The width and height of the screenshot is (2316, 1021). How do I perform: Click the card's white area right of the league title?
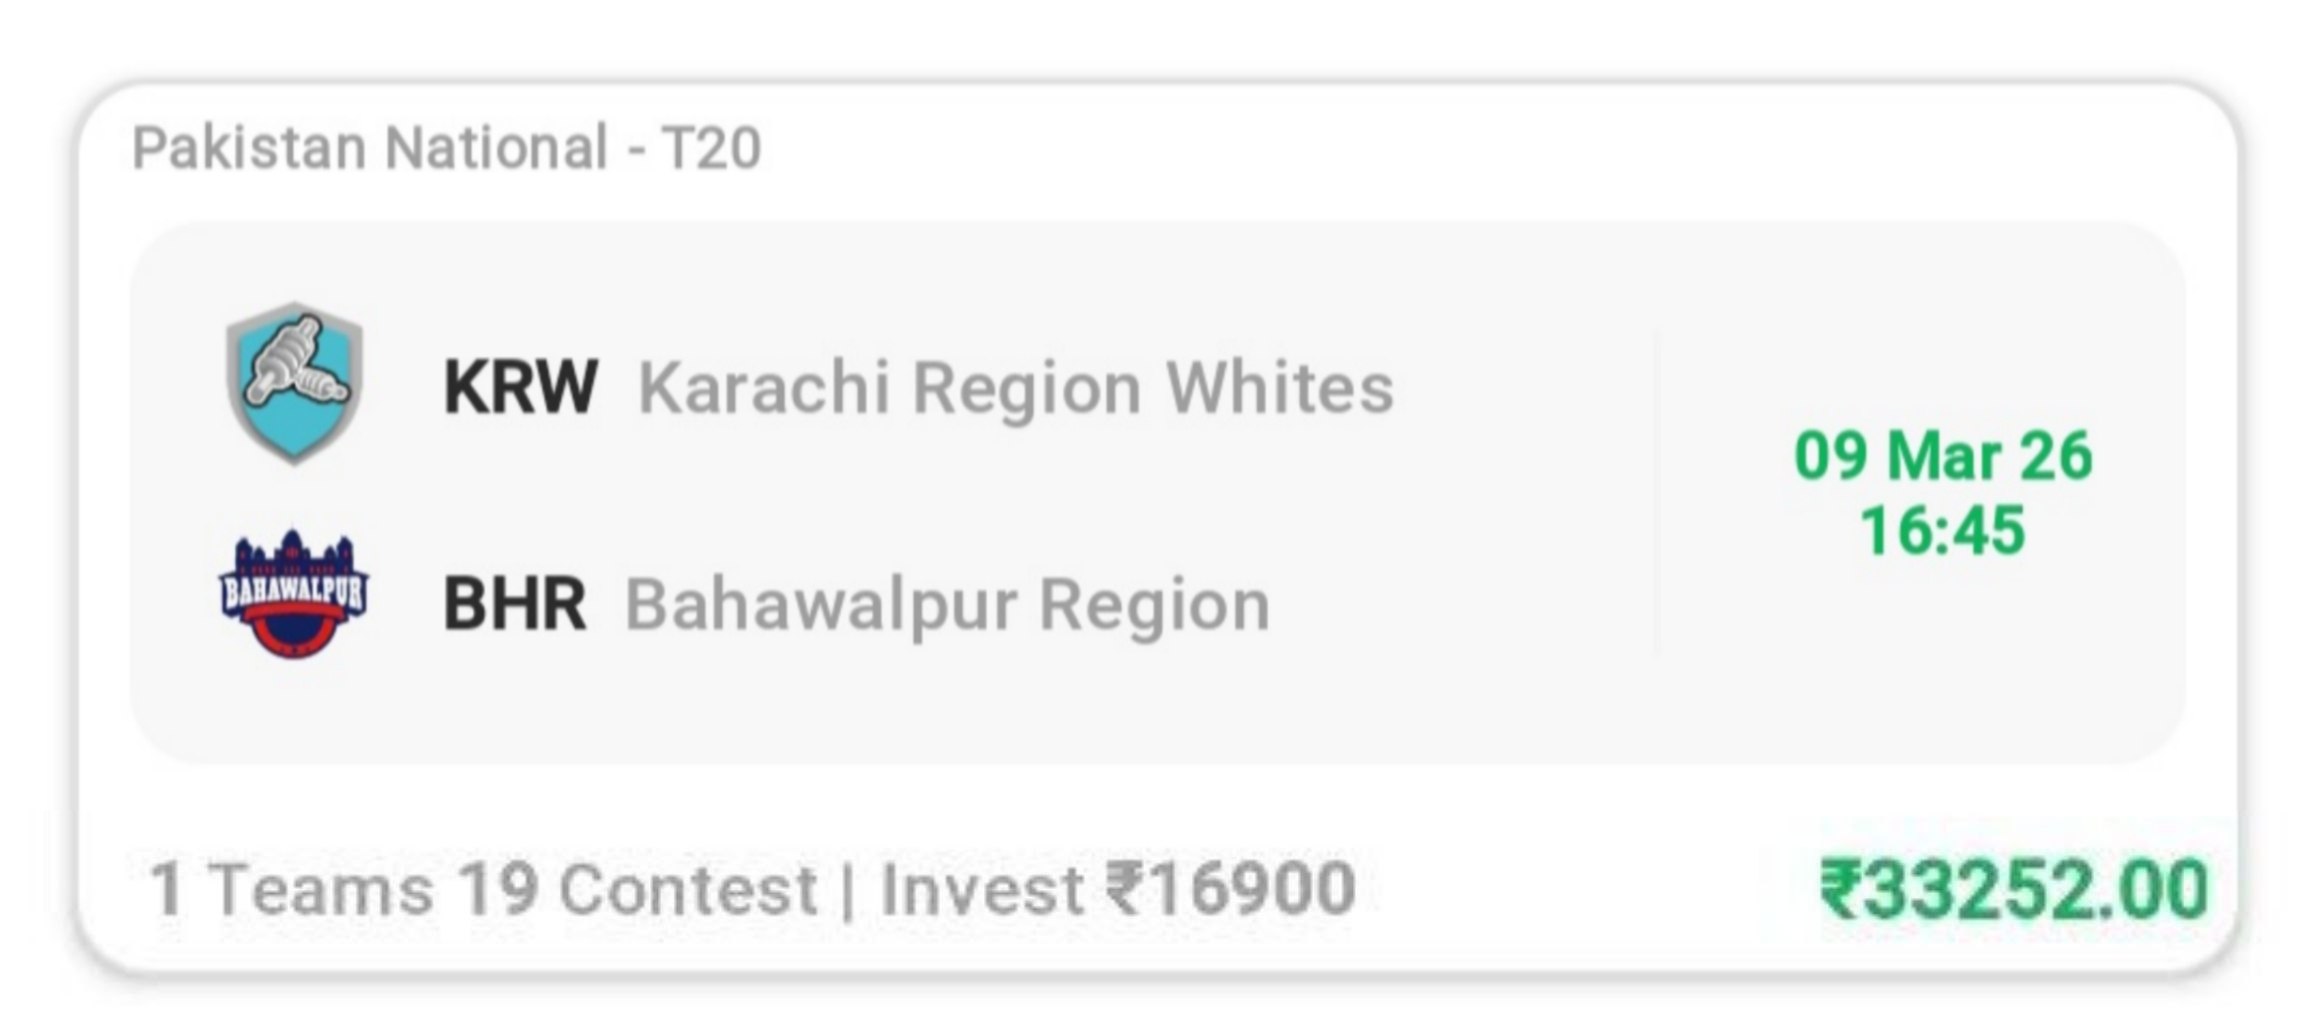click(1400, 148)
